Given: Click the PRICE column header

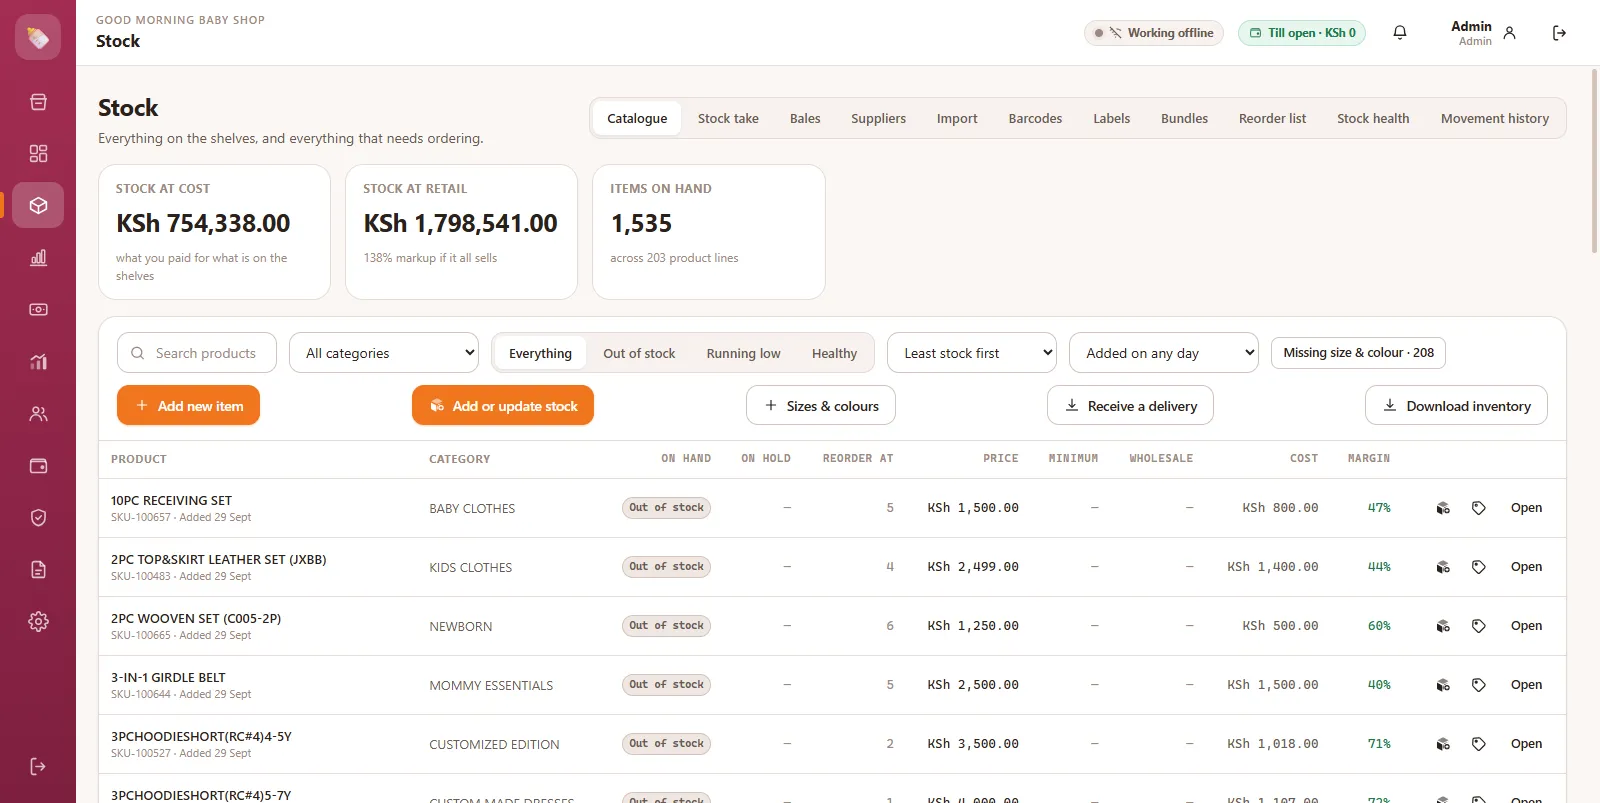Looking at the screenshot, I should tap(1000, 459).
